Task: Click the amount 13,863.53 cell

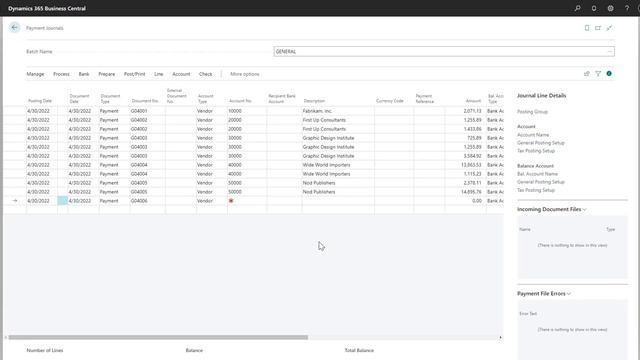Action: point(466,165)
